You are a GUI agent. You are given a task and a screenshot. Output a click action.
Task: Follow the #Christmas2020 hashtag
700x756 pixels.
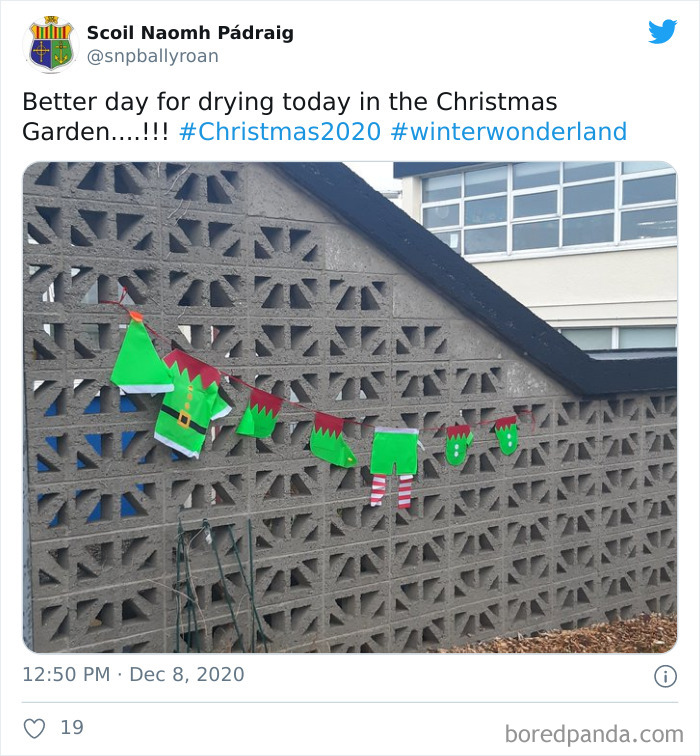click(x=280, y=132)
